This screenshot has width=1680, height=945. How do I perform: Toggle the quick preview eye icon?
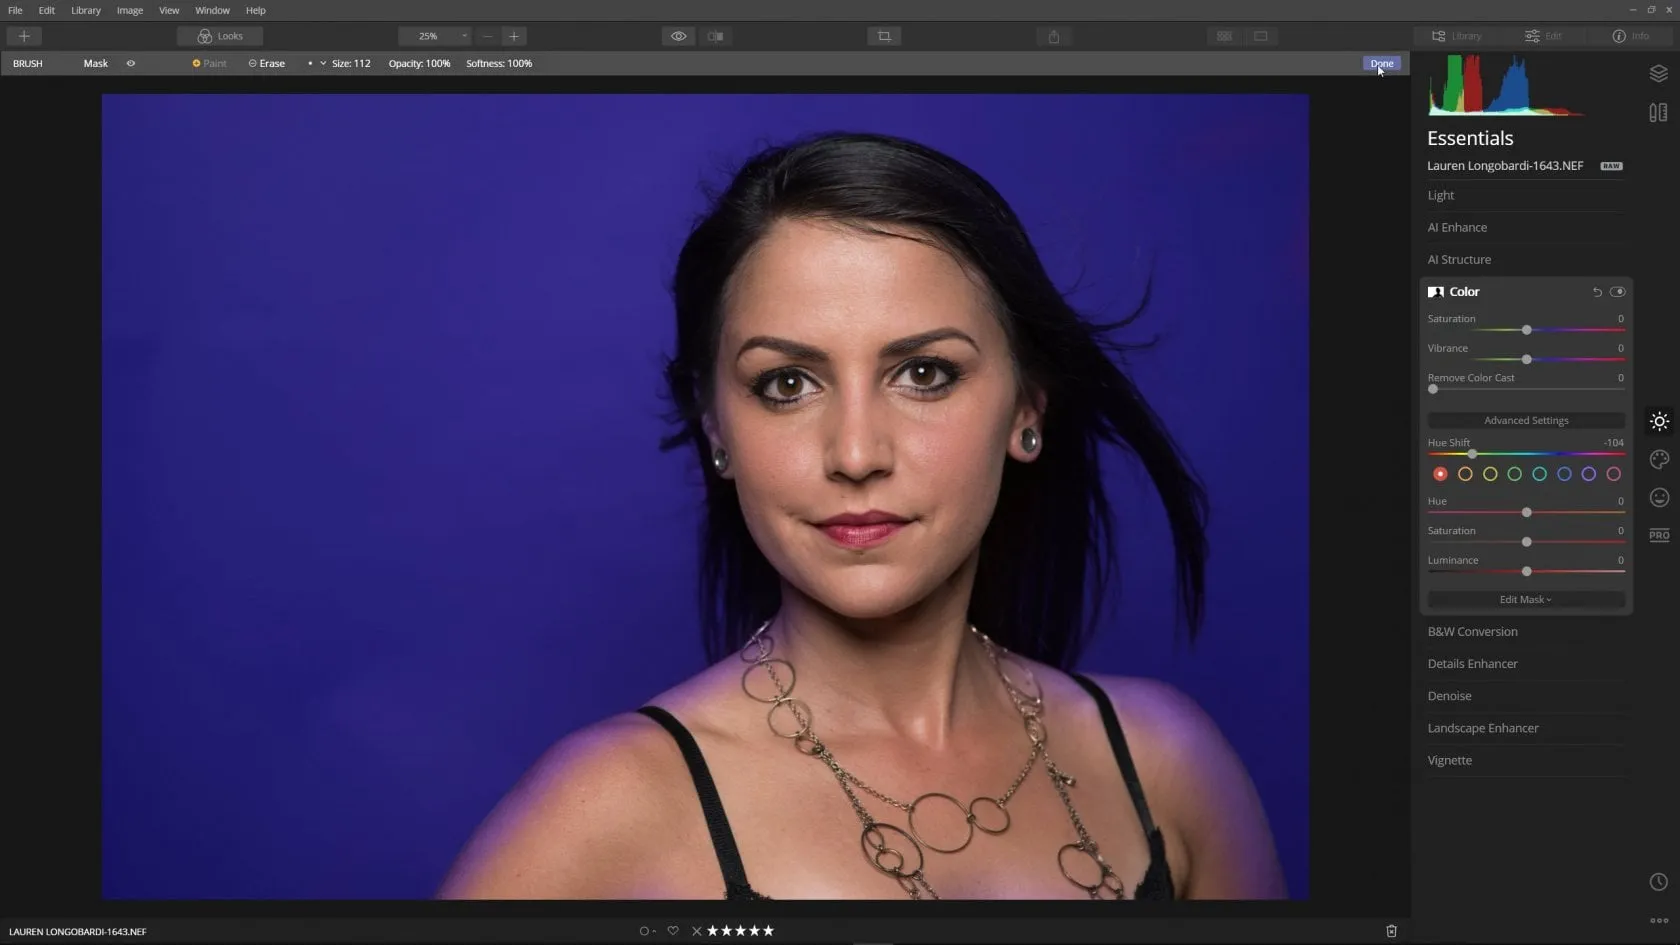coord(678,36)
